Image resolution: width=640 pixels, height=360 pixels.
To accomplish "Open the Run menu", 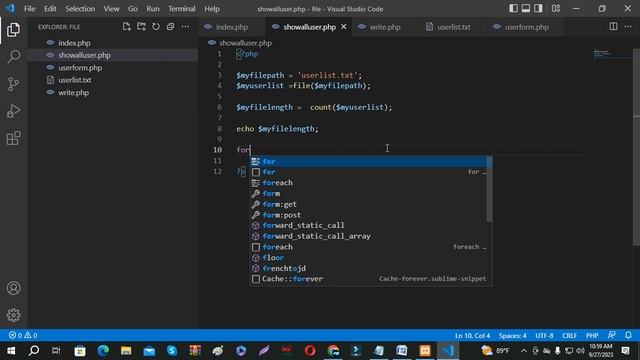I will 153,9.
